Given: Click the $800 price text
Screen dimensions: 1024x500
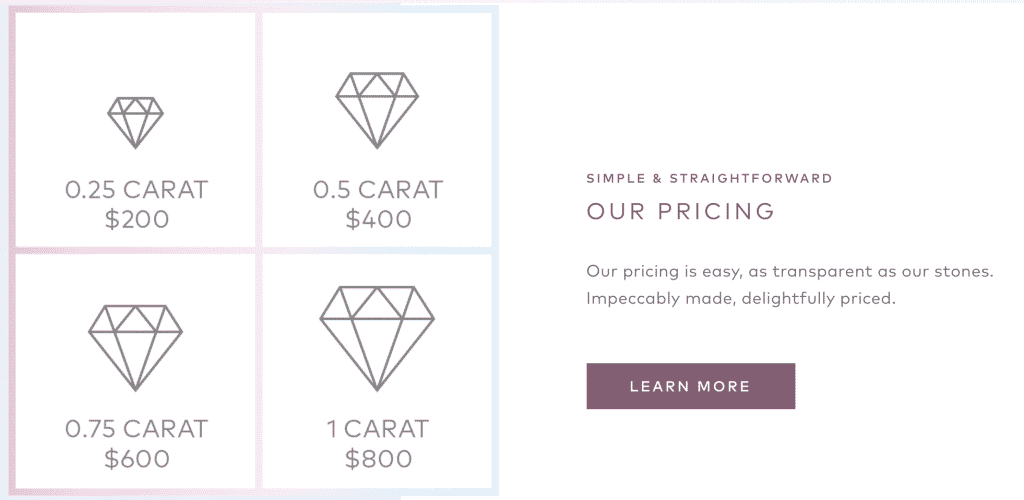Looking at the screenshot, I should 378,459.
